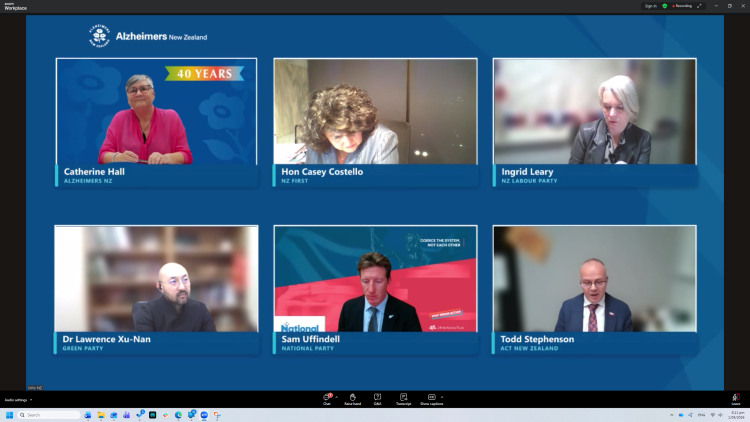This screenshot has width=750, height=422.
Task: Click the '40 YEARS' banner
Action: [x=205, y=73]
